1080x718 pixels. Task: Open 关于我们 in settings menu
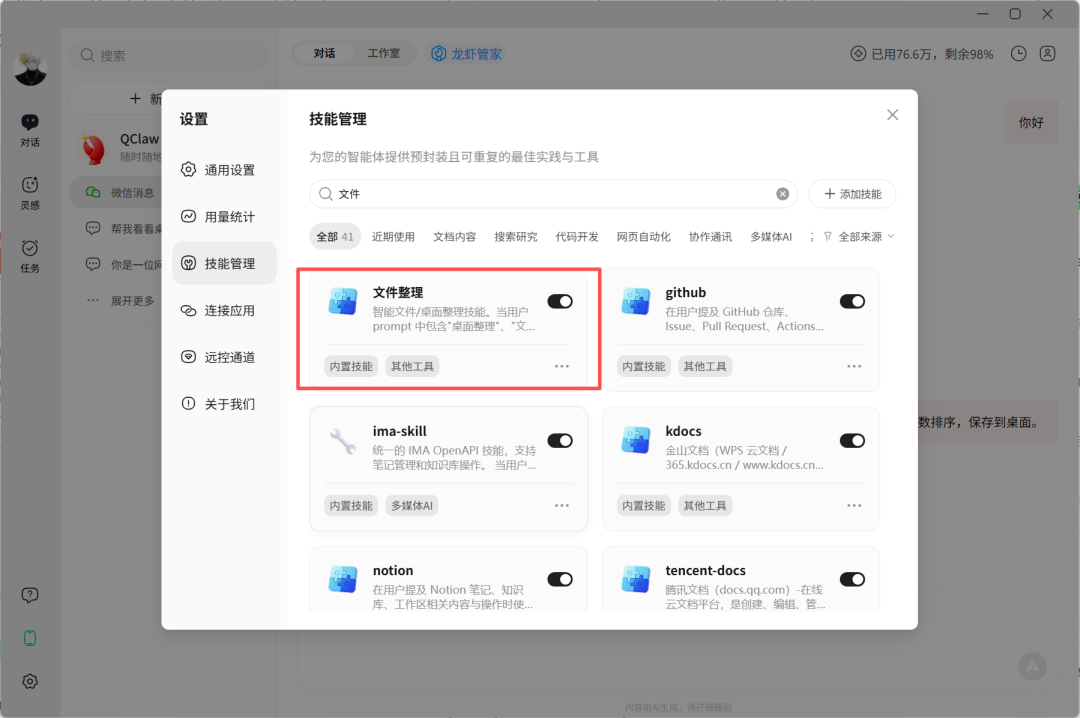click(x=224, y=404)
